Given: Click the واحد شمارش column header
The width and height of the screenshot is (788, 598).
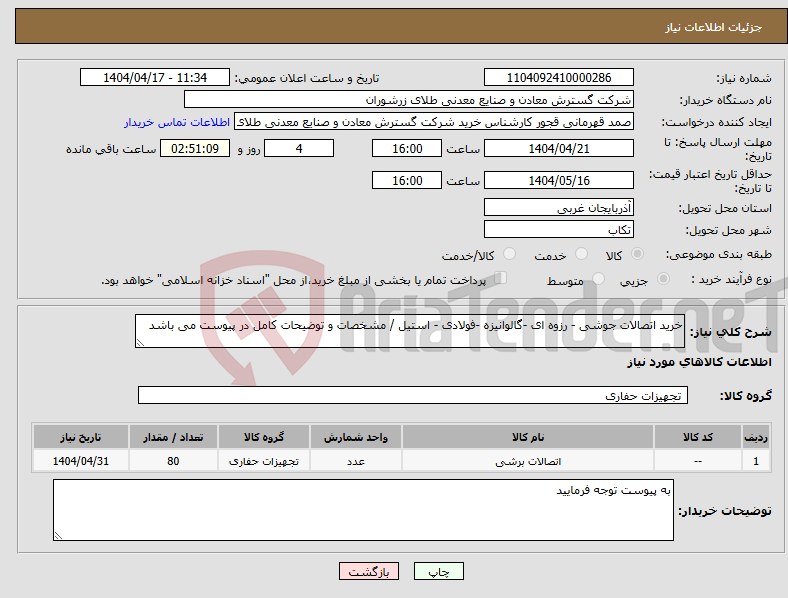Looking at the screenshot, I should [x=355, y=437].
